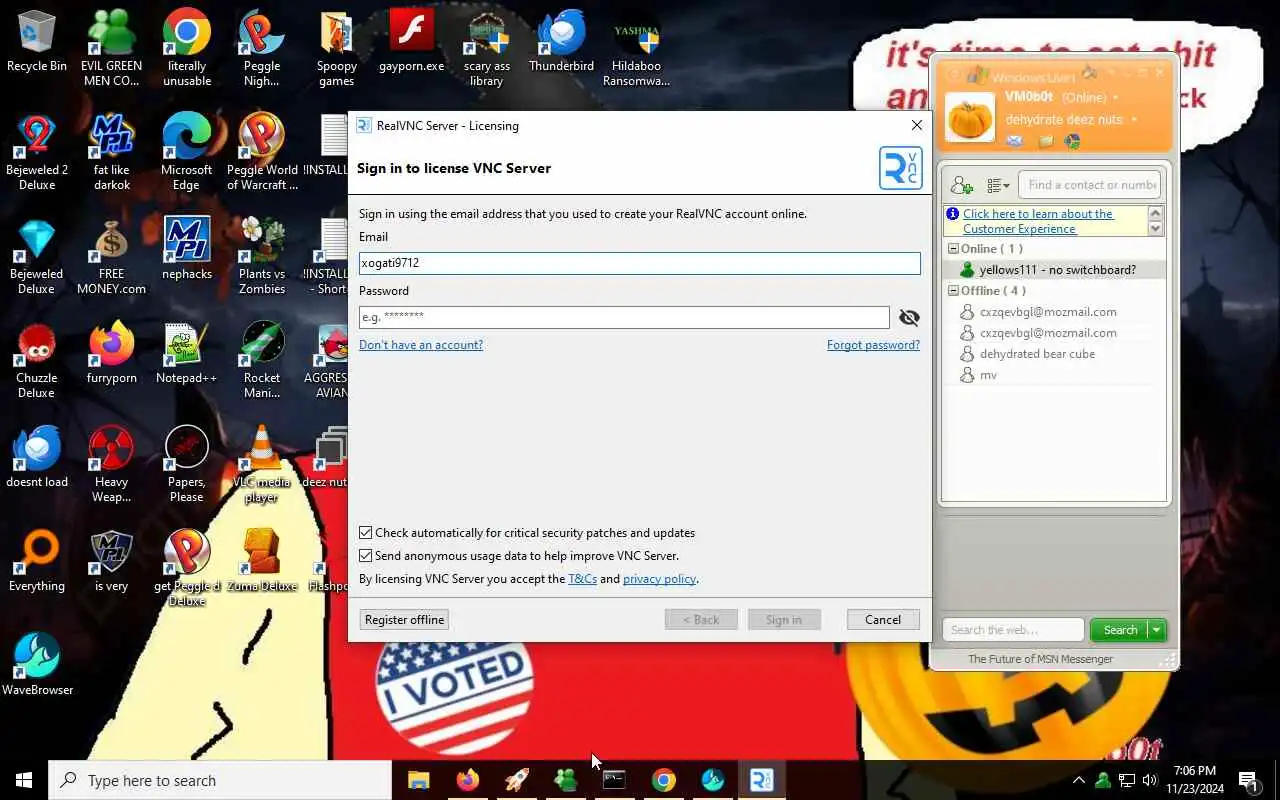Viewport: 1280px width, 800px height.
Task: Open the Recycle Bin desktop icon
Action: pos(37,43)
